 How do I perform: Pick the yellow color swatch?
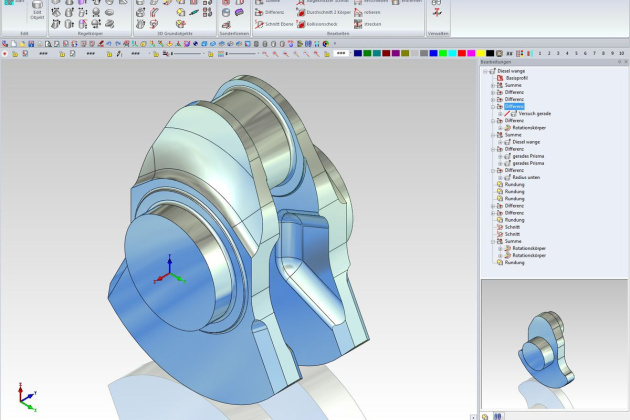pyautogui.click(x=481, y=52)
